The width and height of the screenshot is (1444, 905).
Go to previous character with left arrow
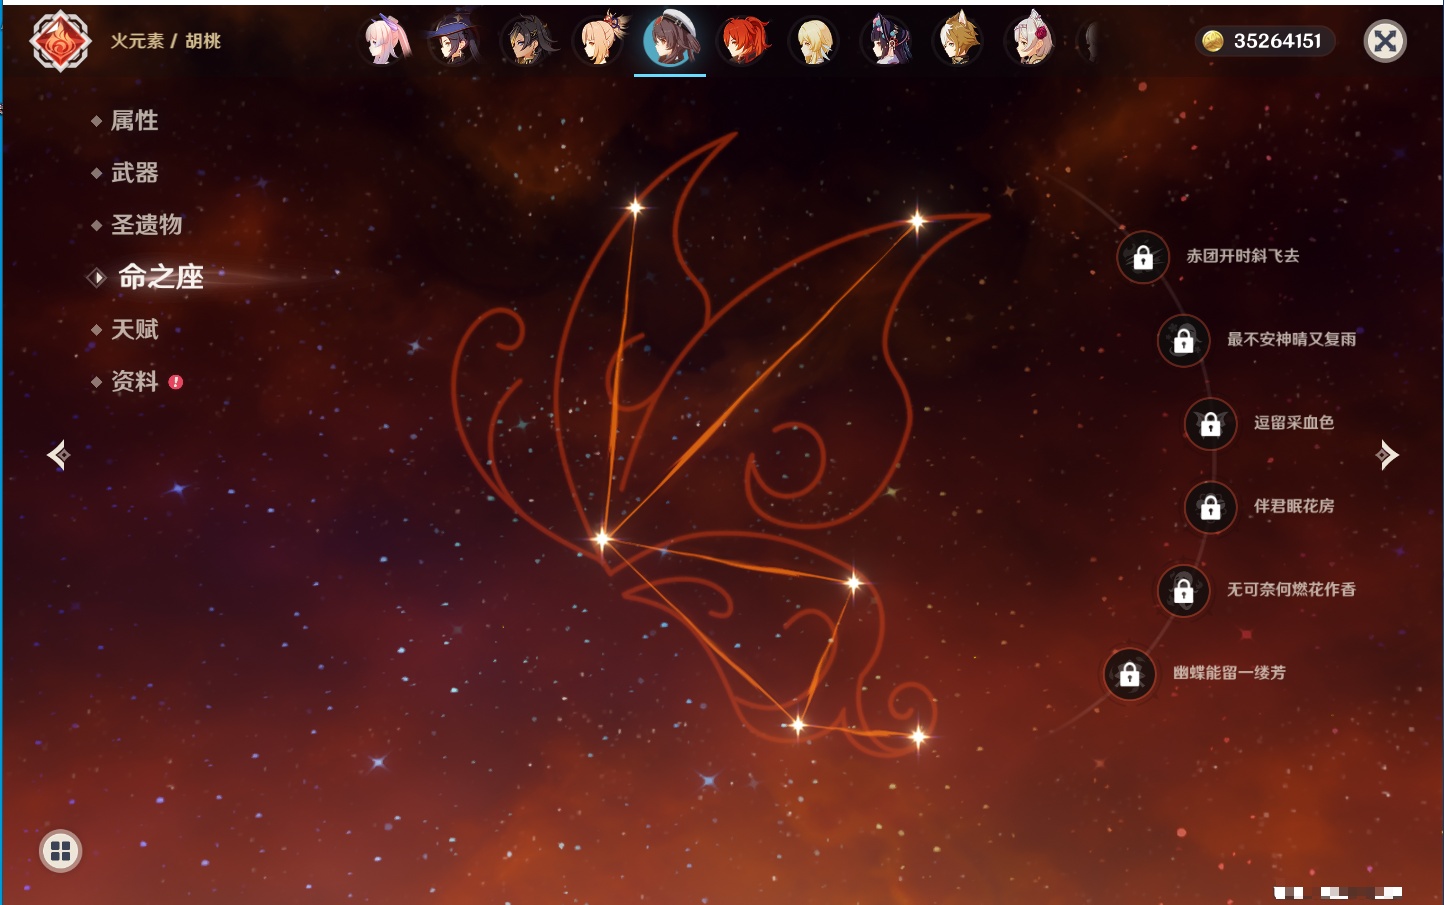point(58,455)
